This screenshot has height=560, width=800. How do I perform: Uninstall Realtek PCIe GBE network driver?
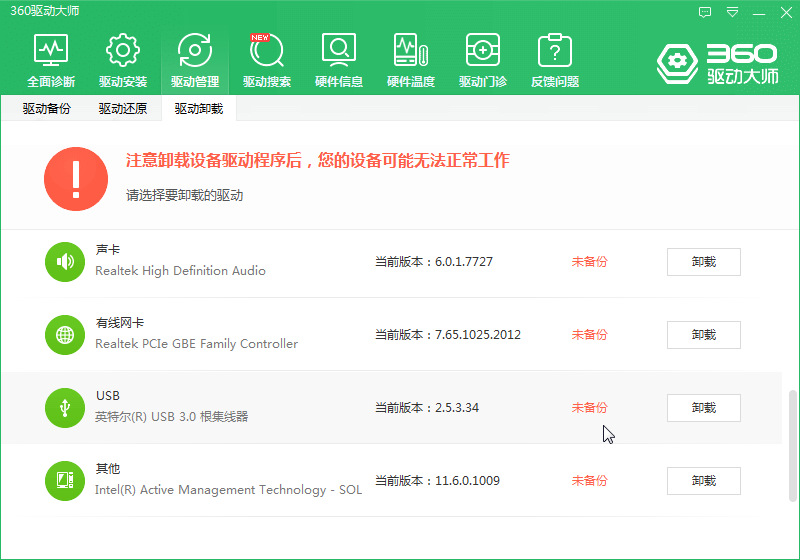point(703,335)
